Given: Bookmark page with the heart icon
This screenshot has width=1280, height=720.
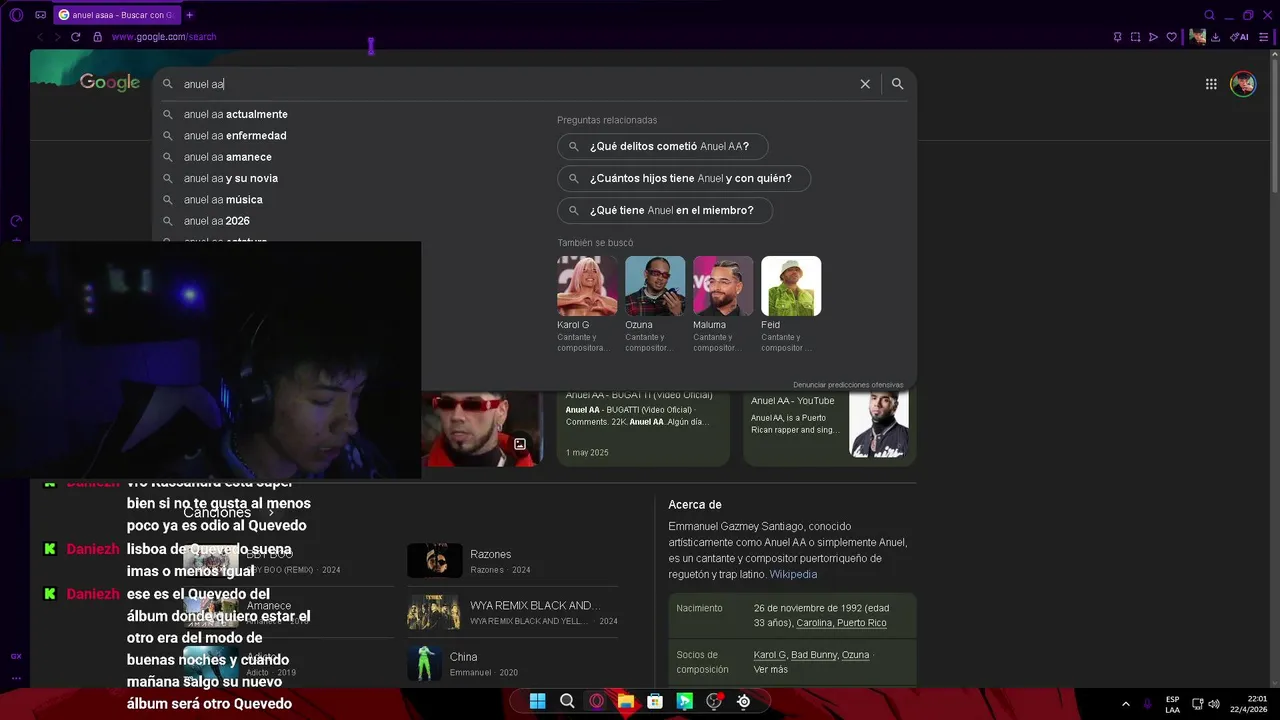Looking at the screenshot, I should pyautogui.click(x=1171, y=37).
